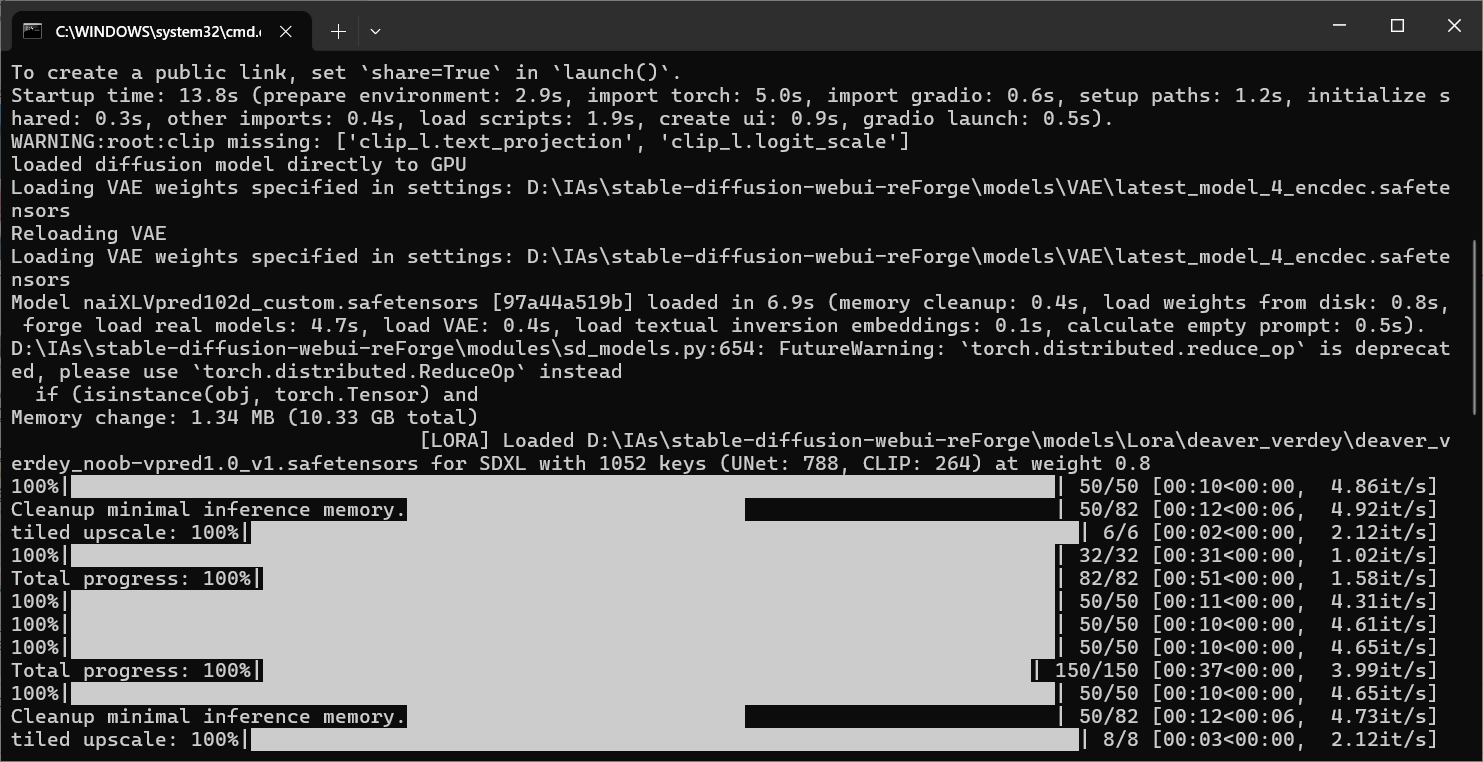Click the Total progress 82/82 bar
1483x762 pixels.
(x=660, y=579)
